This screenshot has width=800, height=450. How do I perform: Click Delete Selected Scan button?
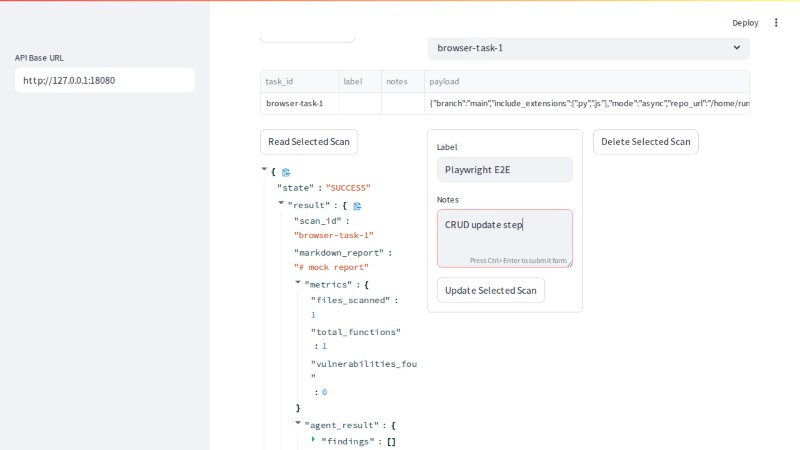(645, 142)
